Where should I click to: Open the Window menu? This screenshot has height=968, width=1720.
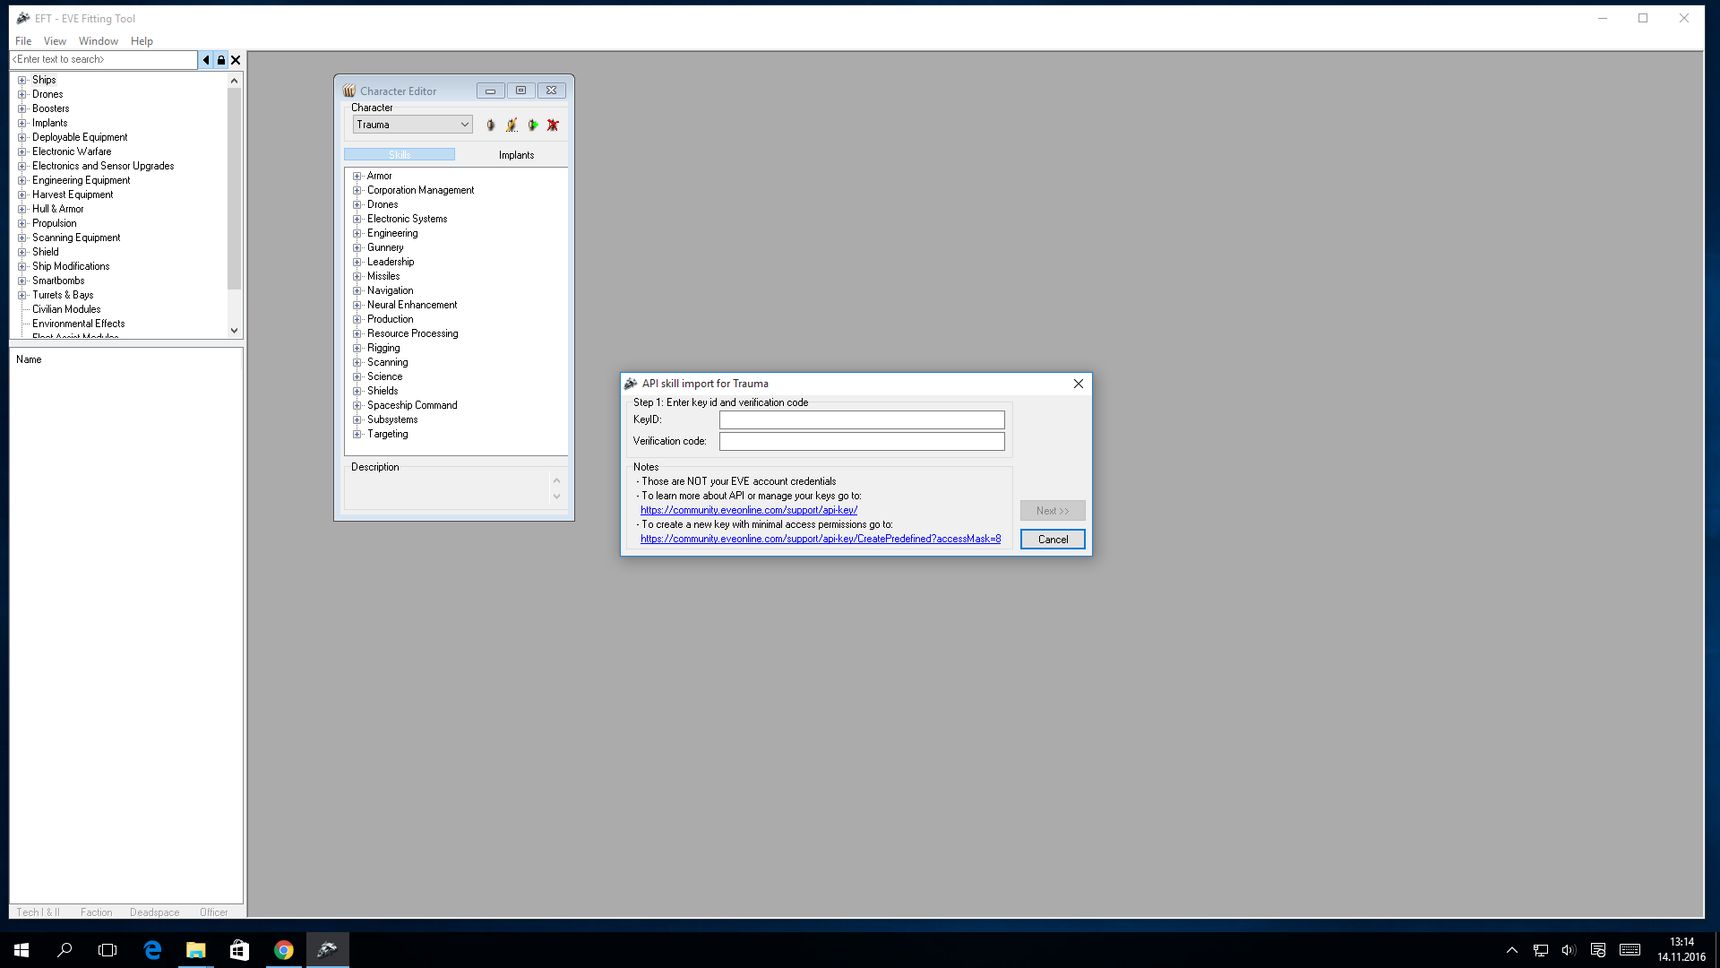[x=98, y=41]
